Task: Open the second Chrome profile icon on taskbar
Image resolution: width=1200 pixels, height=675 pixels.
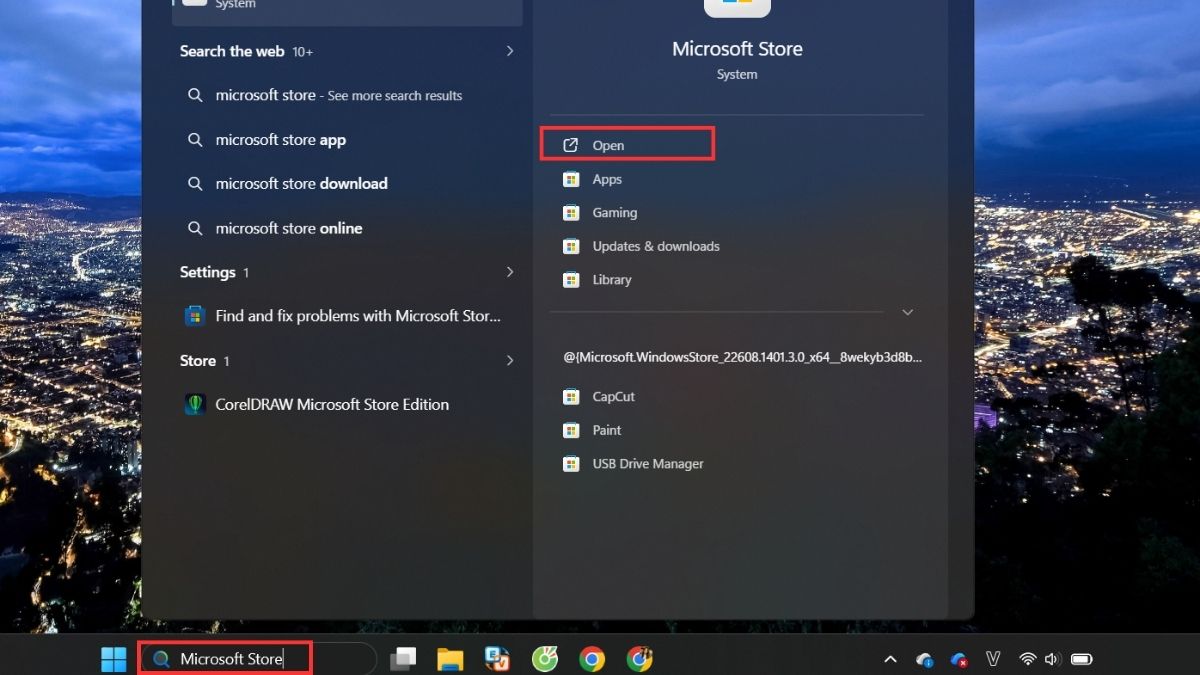Action: click(x=639, y=659)
